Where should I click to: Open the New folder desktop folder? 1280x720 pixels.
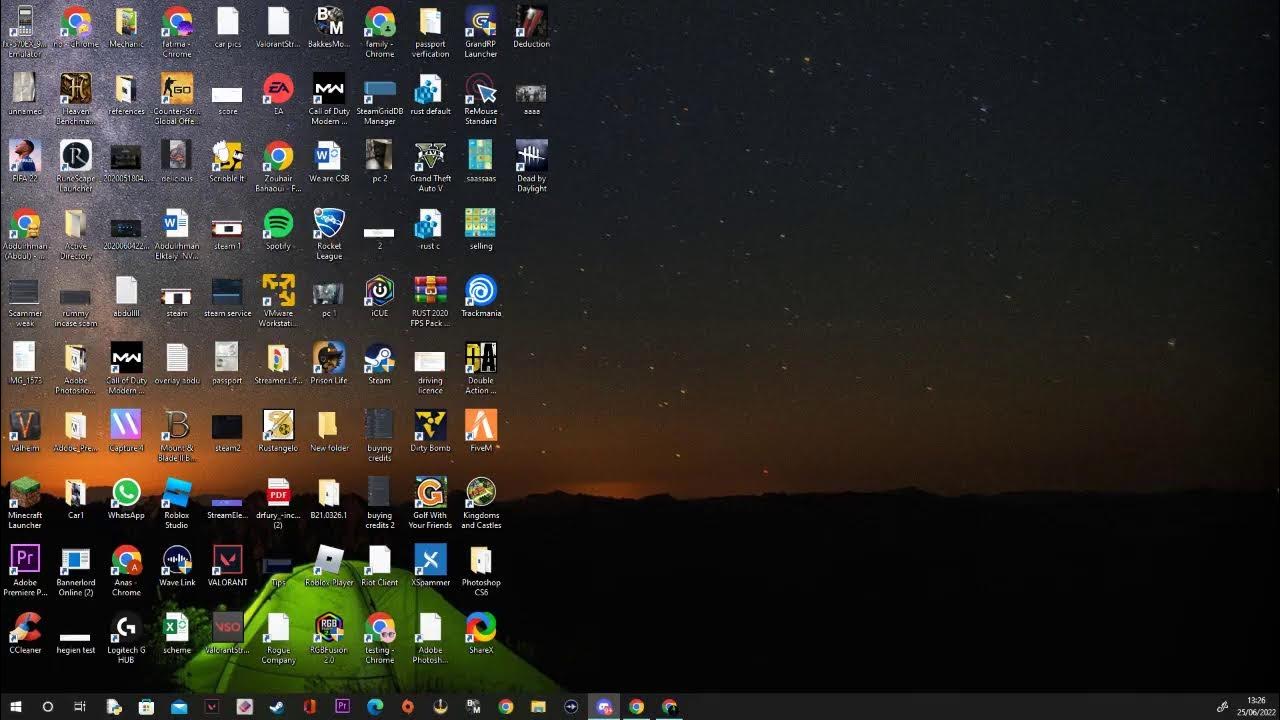point(329,431)
